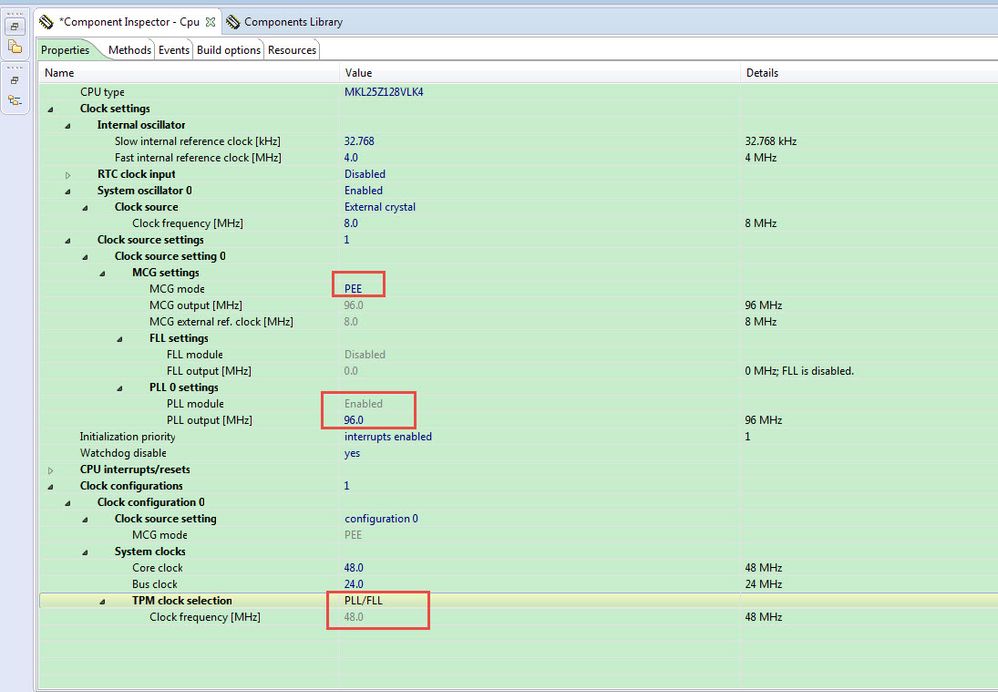Change the MCG mode PEE value
The image size is (998, 692).
[353, 289]
